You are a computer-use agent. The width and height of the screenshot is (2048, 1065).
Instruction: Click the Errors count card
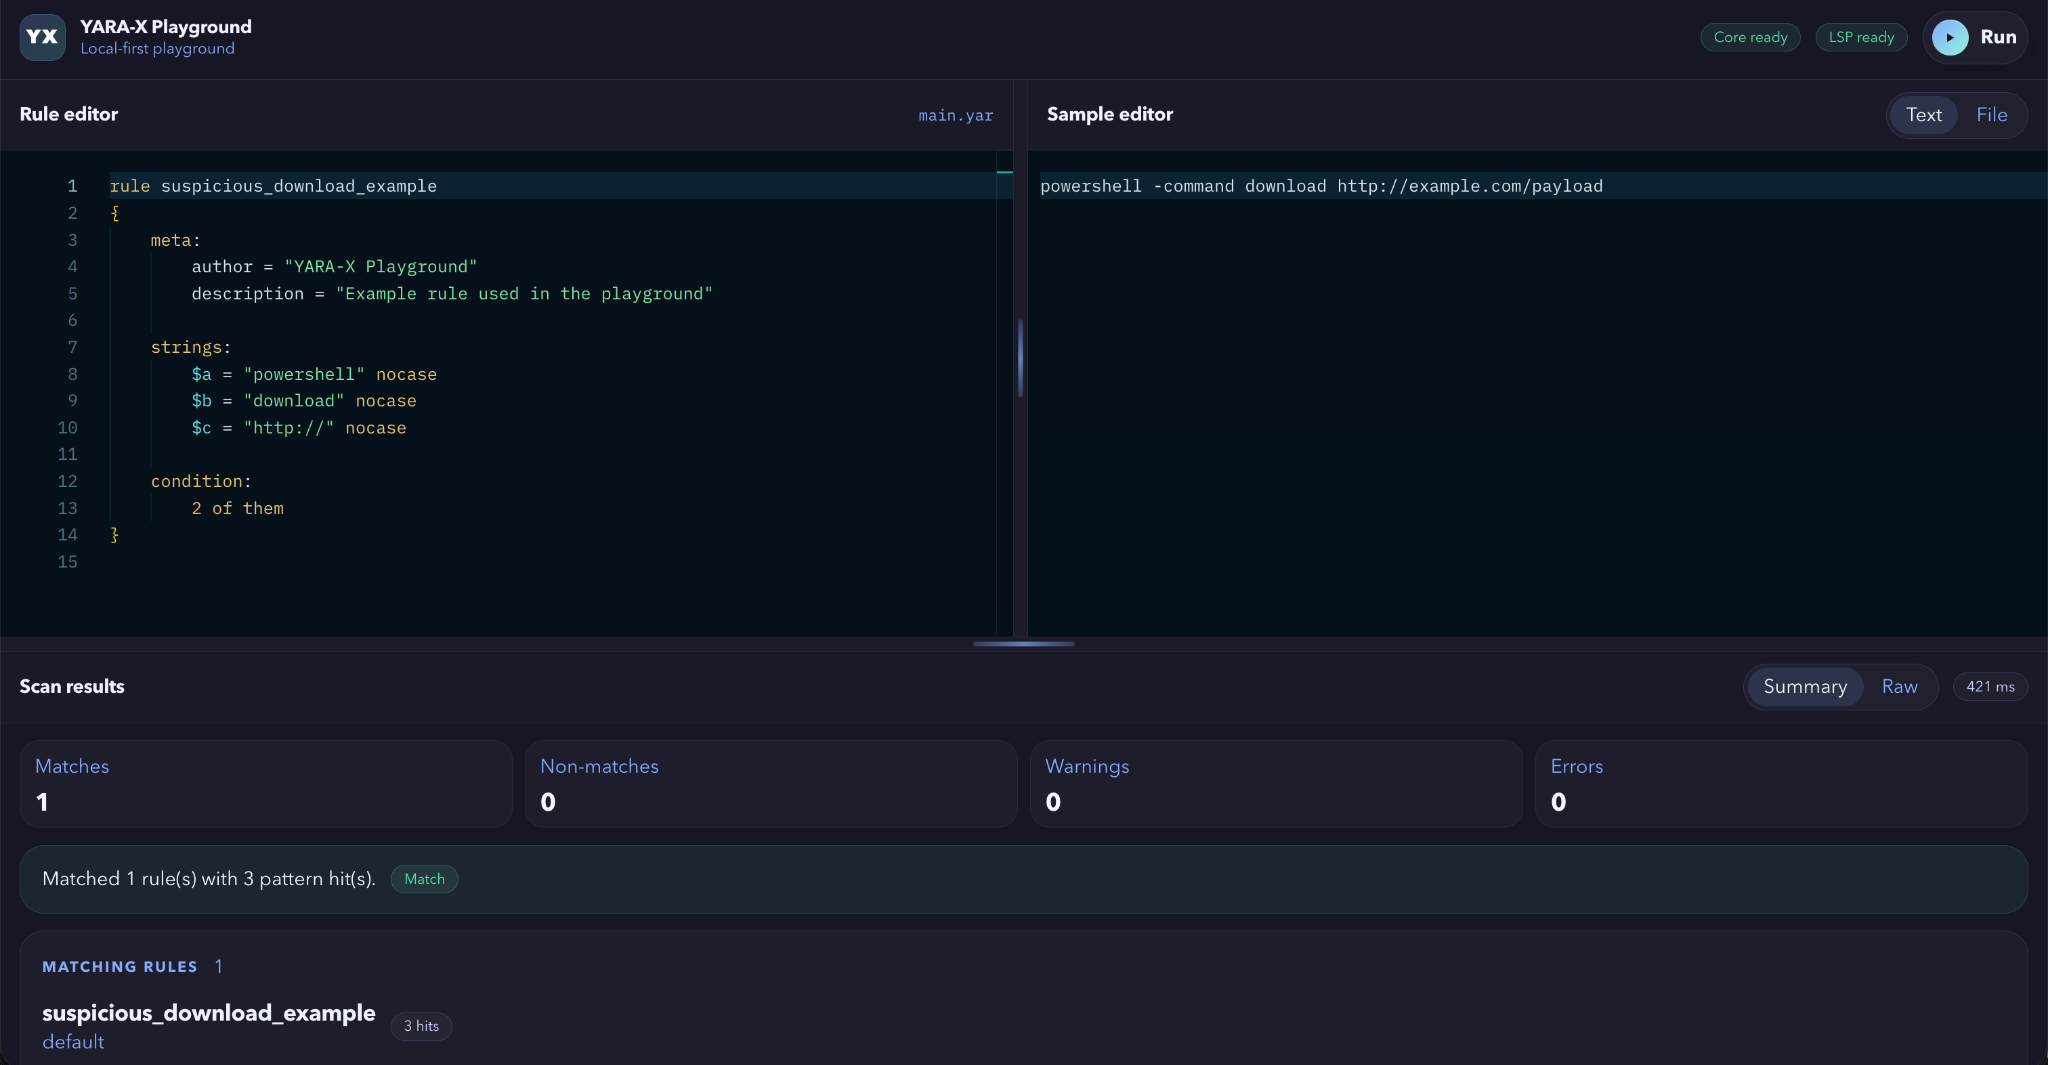click(1780, 784)
